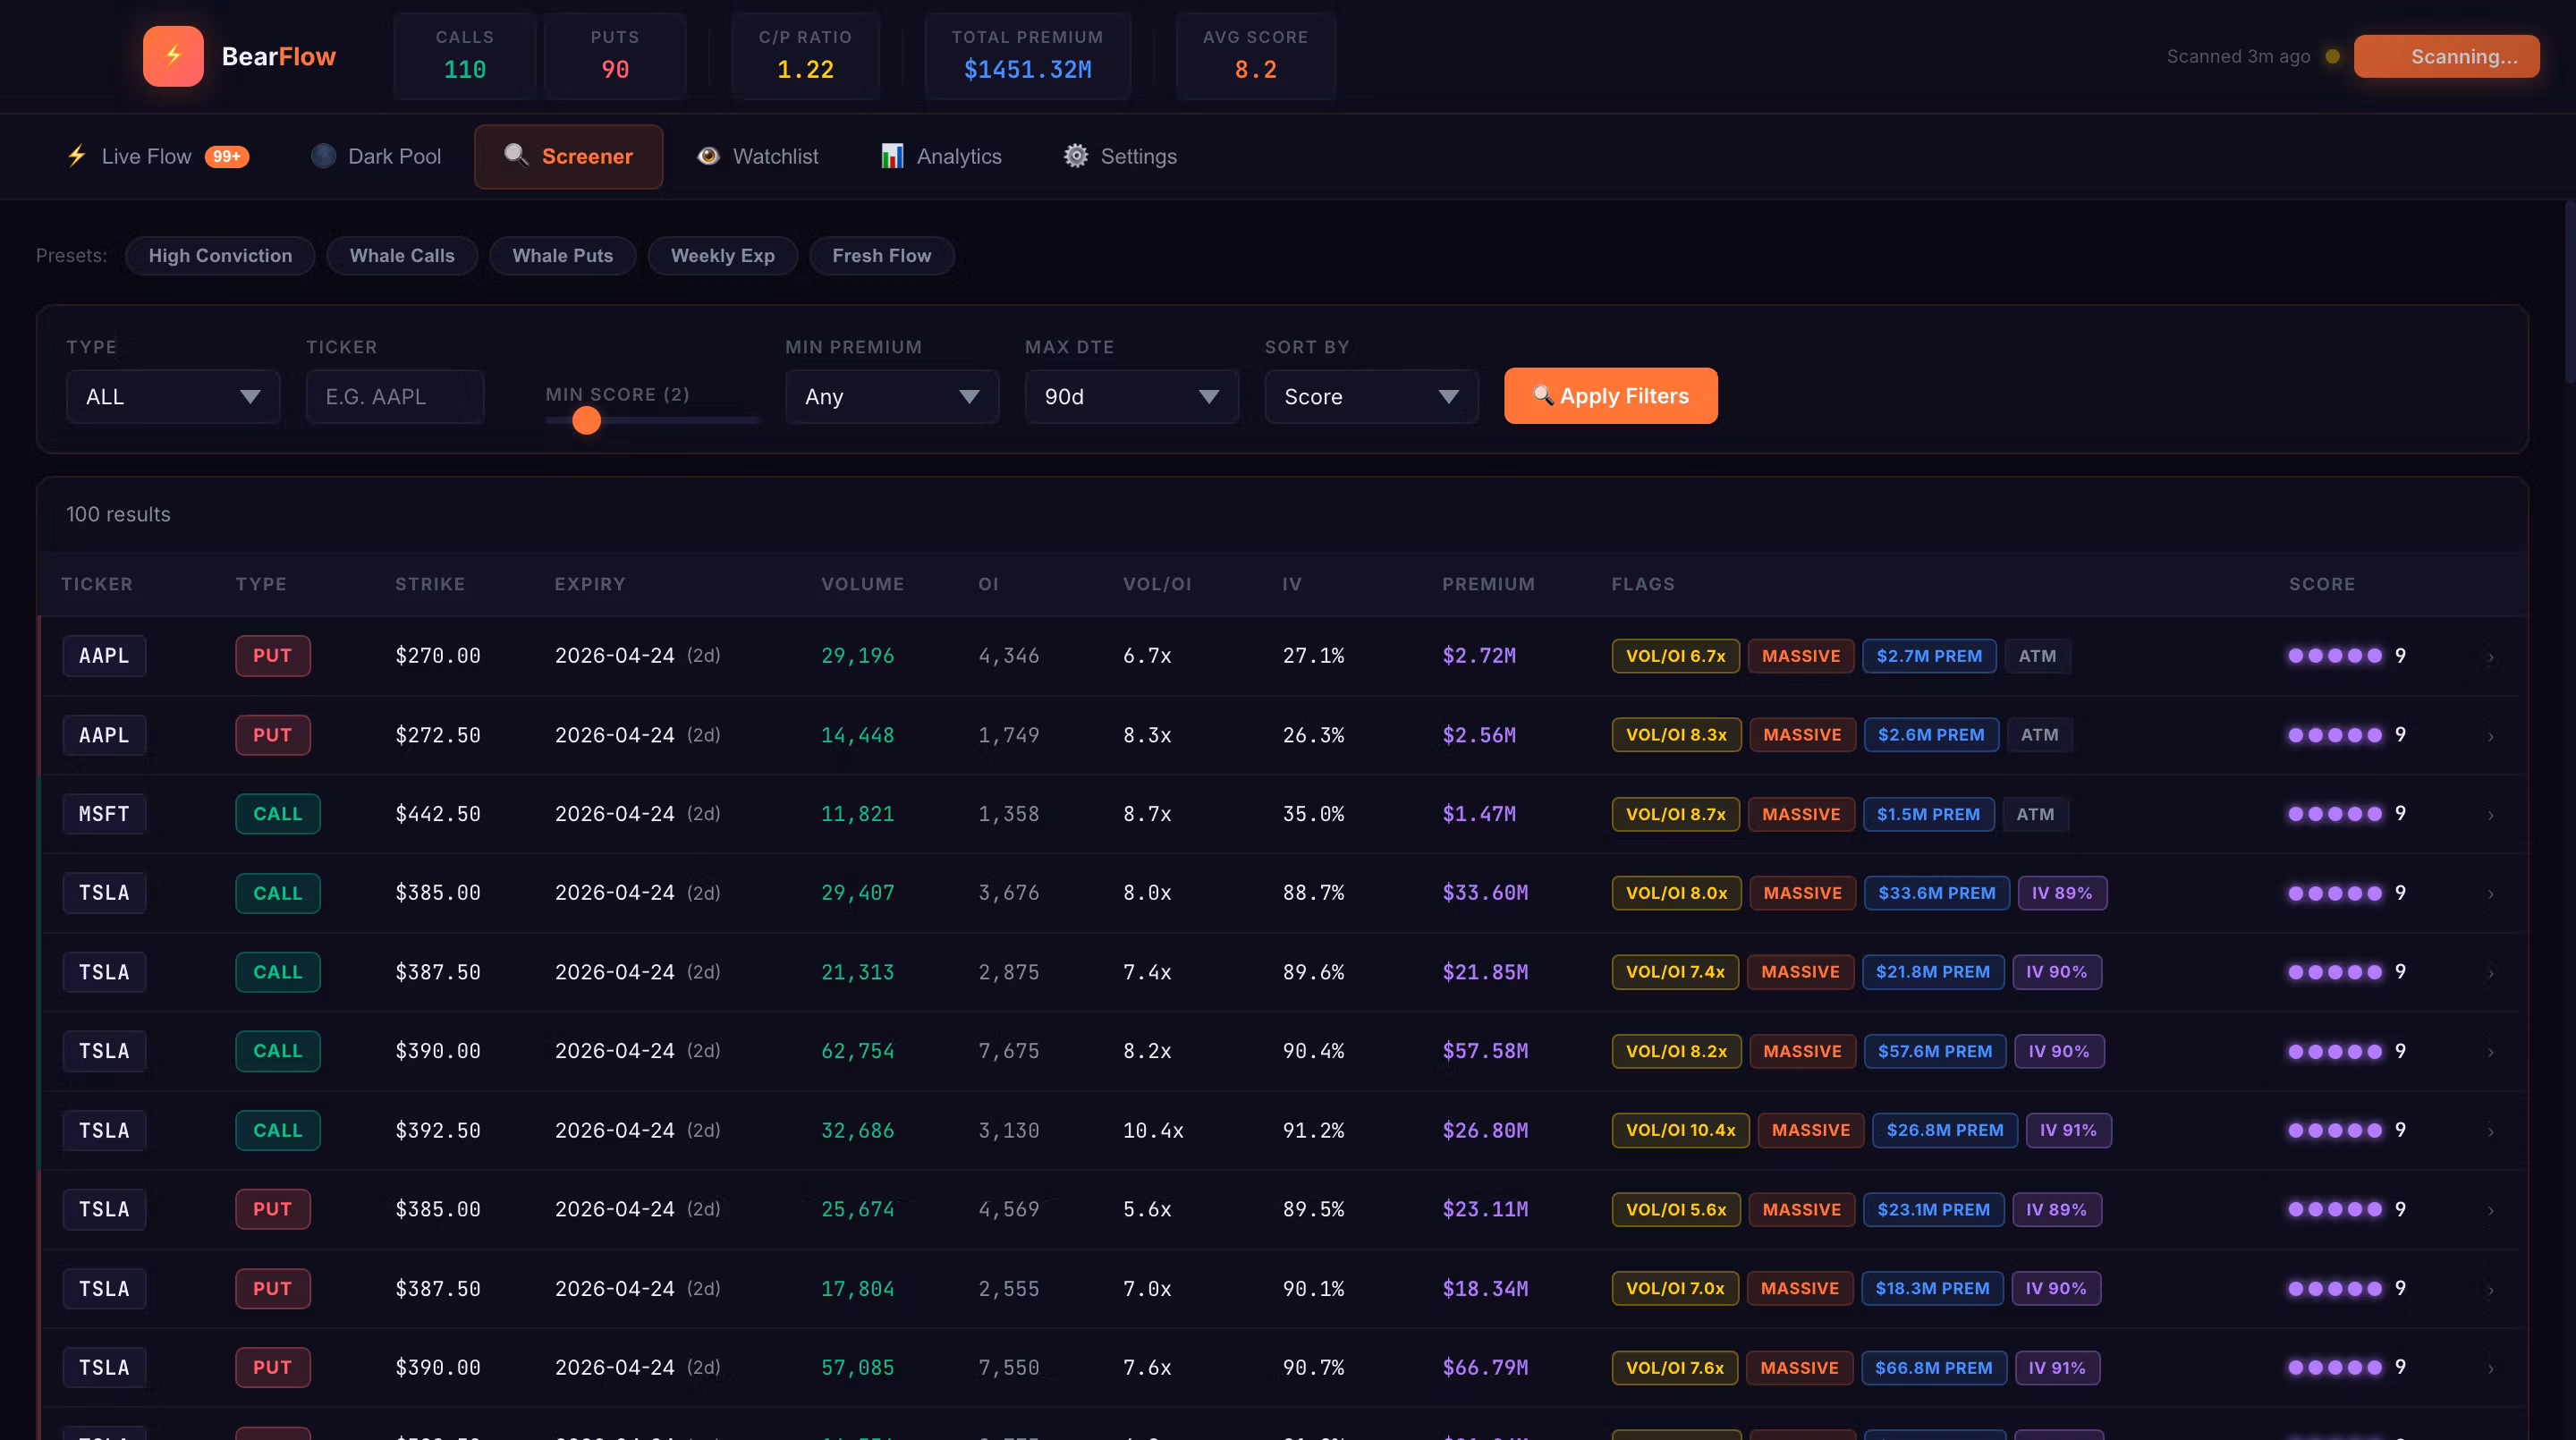Viewport: 2576px width, 1440px height.
Task: Toggle the Whale Puts preset chip
Action: click(562, 255)
